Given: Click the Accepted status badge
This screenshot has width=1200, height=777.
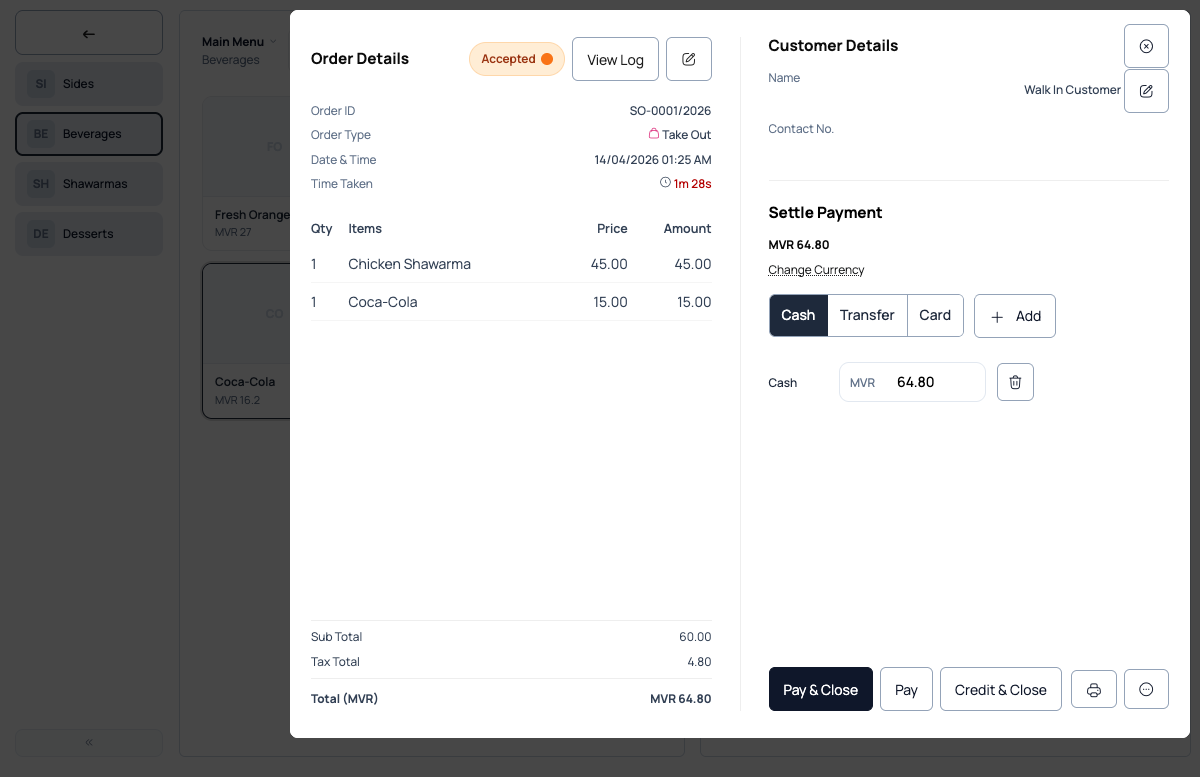Looking at the screenshot, I should click(x=517, y=59).
